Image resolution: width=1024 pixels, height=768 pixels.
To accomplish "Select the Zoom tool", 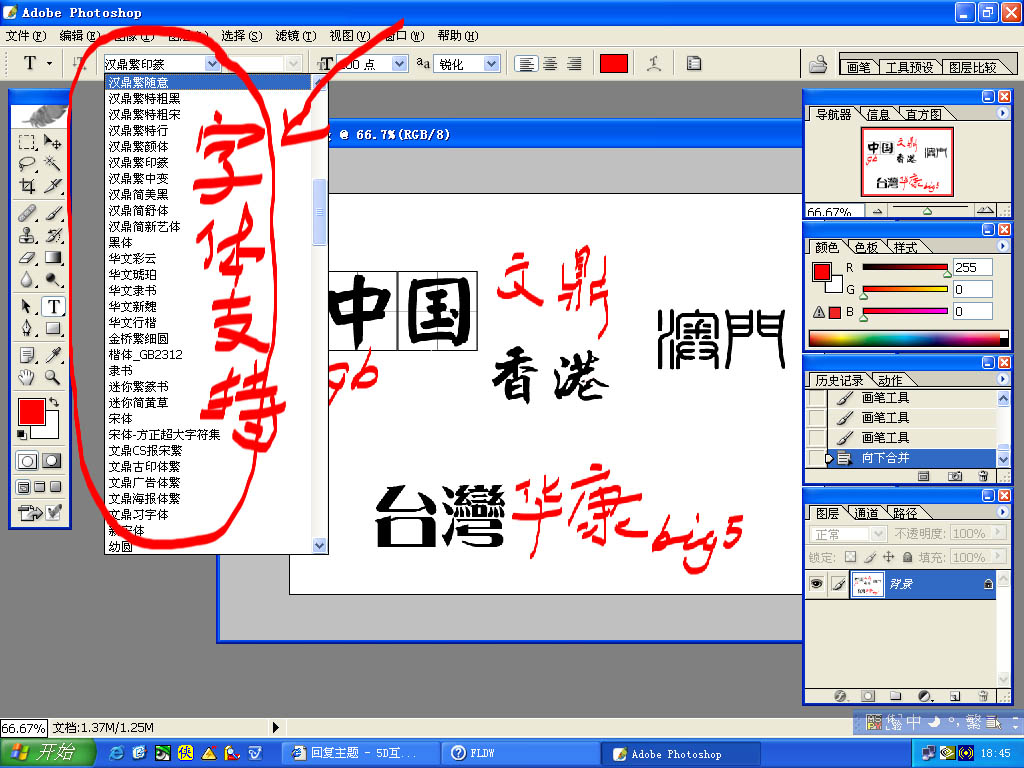I will 52,377.
